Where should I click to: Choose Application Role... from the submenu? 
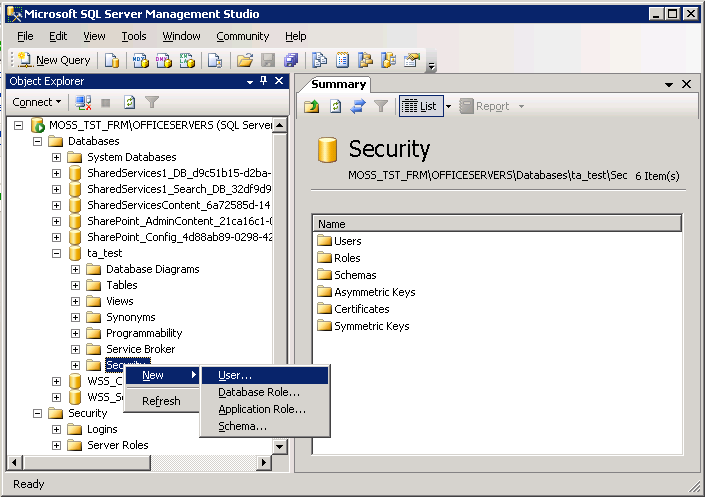pos(265,409)
